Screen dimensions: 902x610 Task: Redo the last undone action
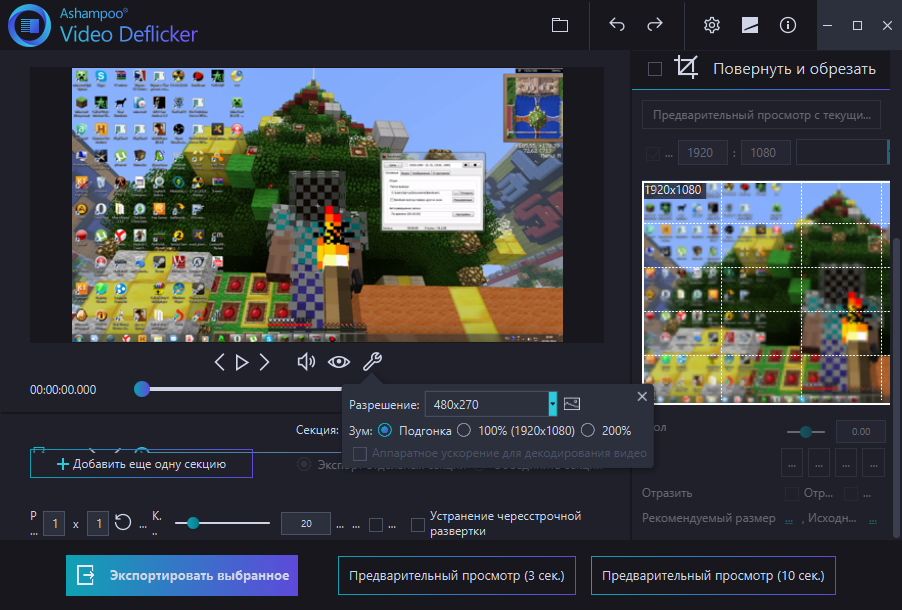click(655, 25)
